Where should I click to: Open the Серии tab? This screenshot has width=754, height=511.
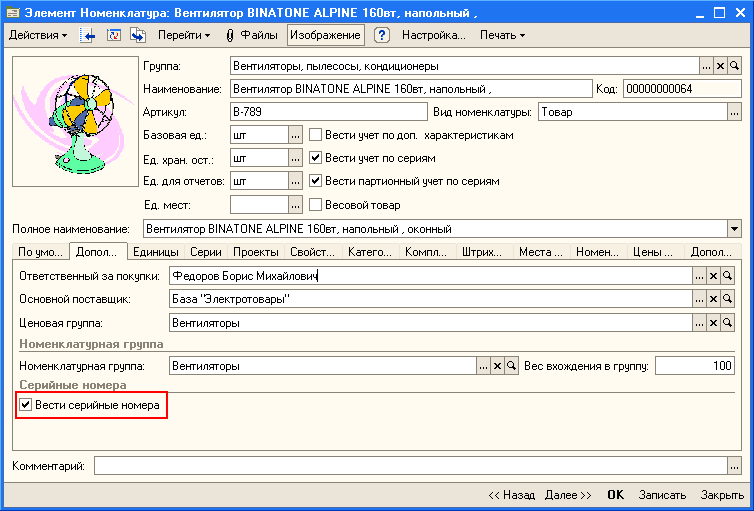pos(206,253)
